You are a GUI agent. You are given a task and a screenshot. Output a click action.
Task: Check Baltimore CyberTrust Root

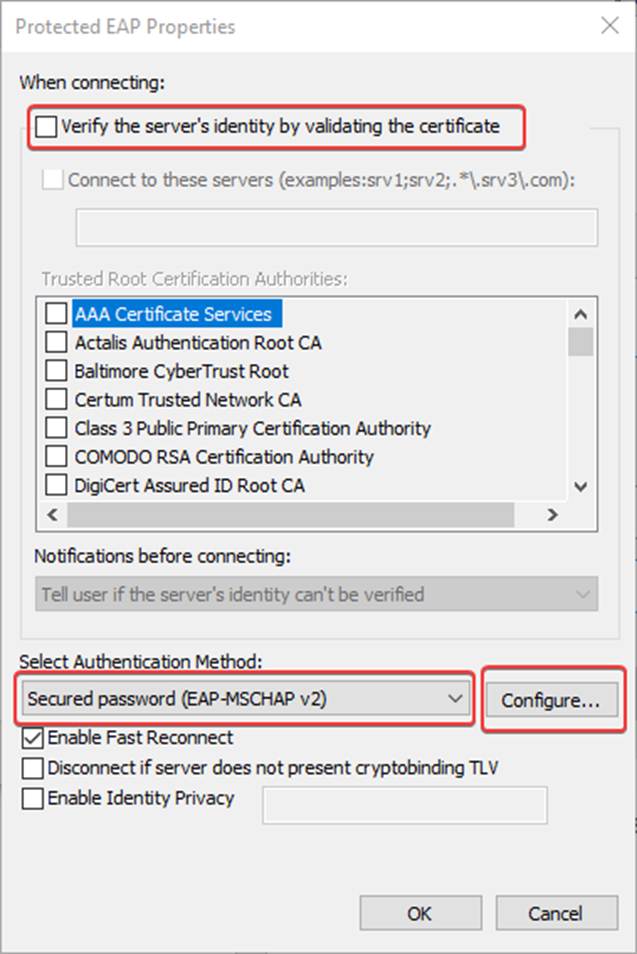57,371
